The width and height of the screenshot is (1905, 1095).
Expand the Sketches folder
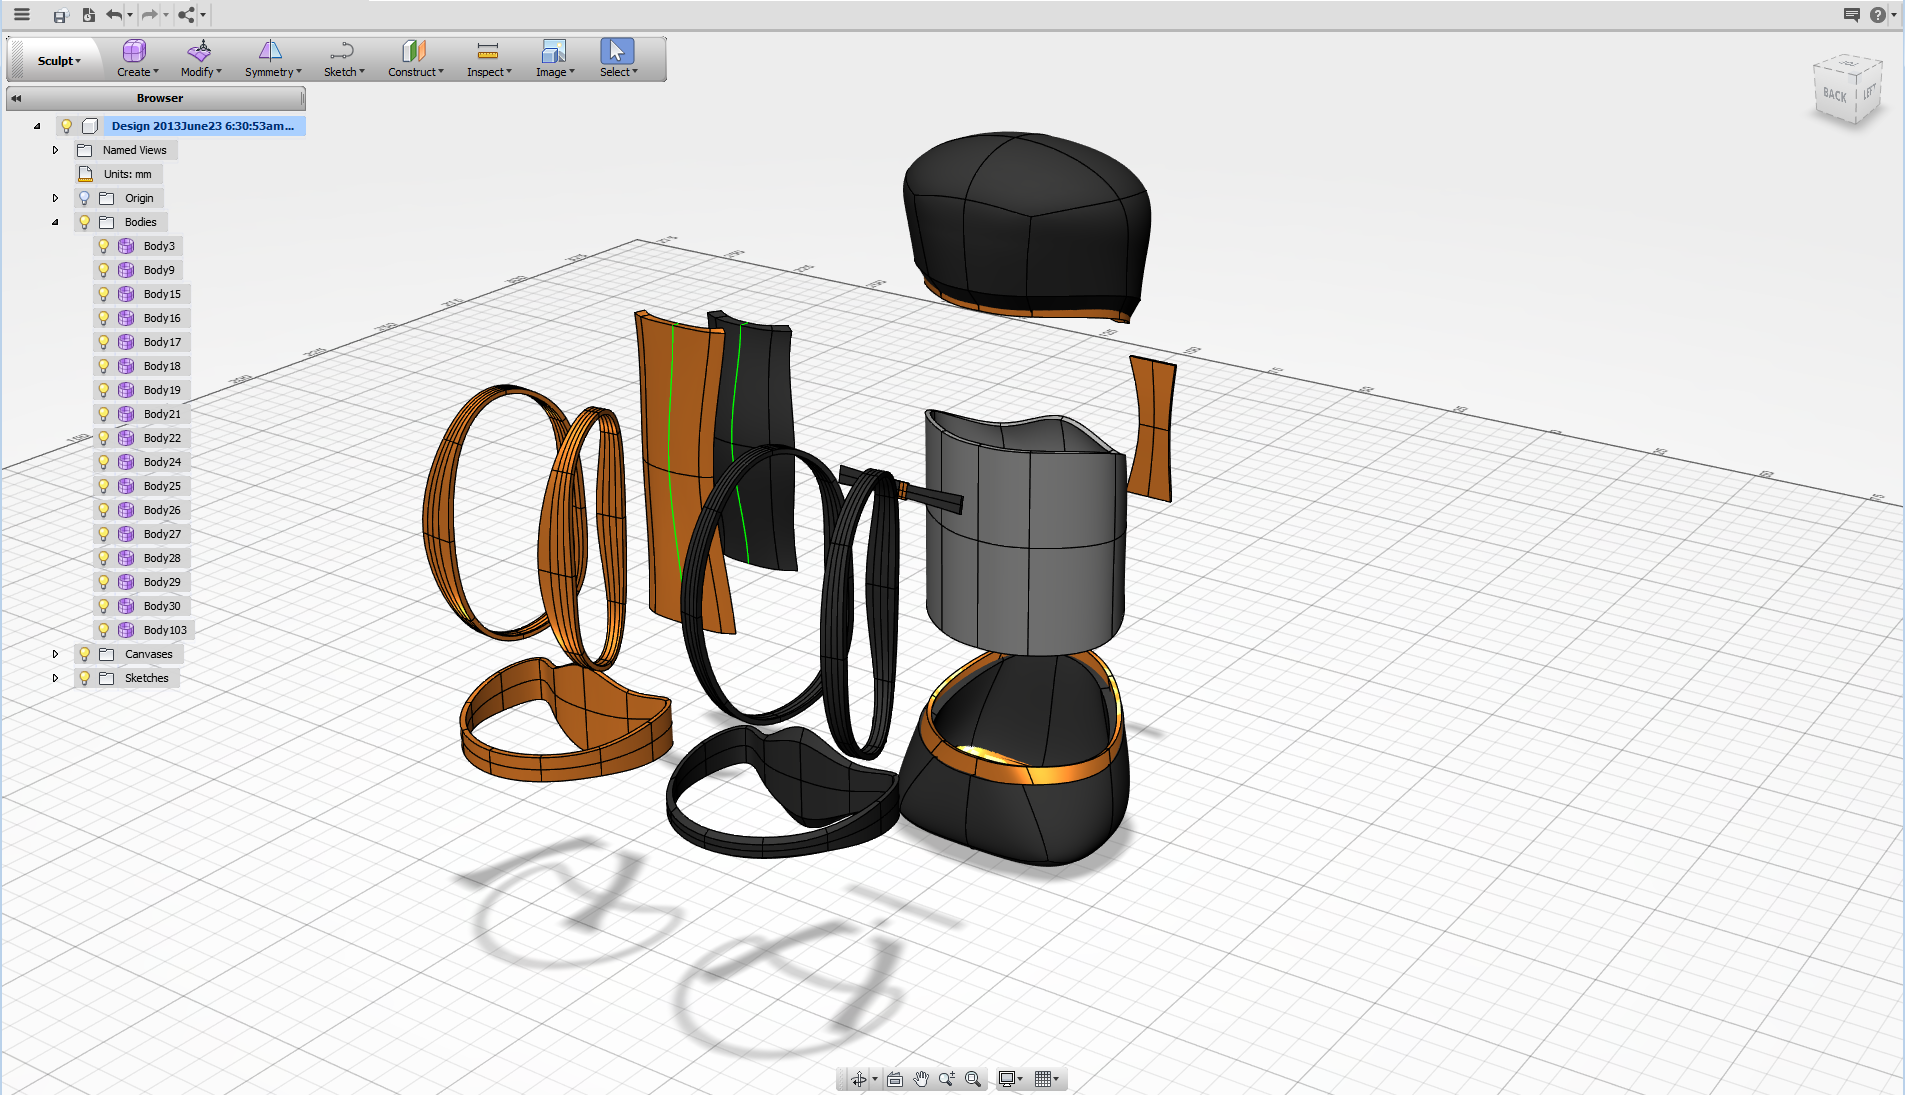(55, 678)
